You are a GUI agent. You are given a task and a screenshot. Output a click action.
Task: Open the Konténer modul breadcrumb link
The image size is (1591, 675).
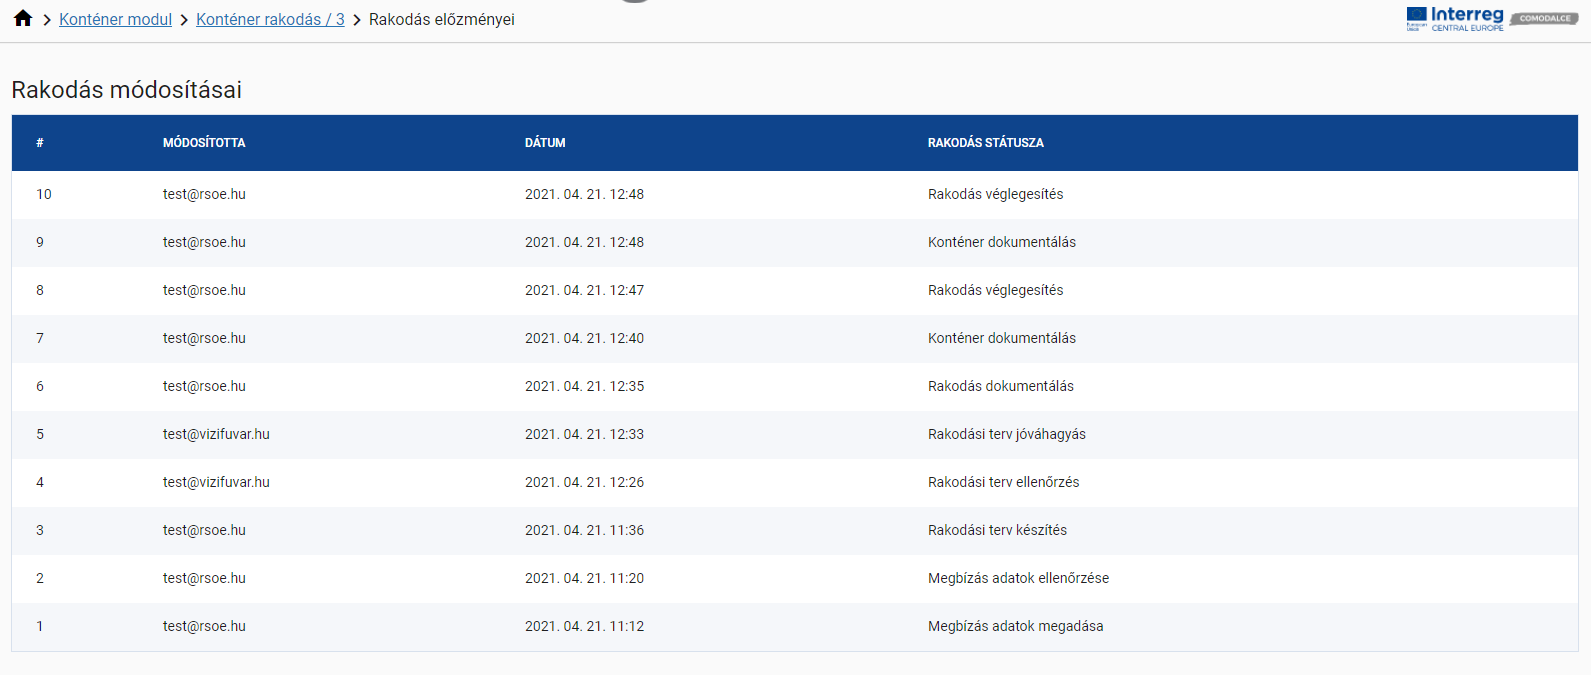(115, 20)
